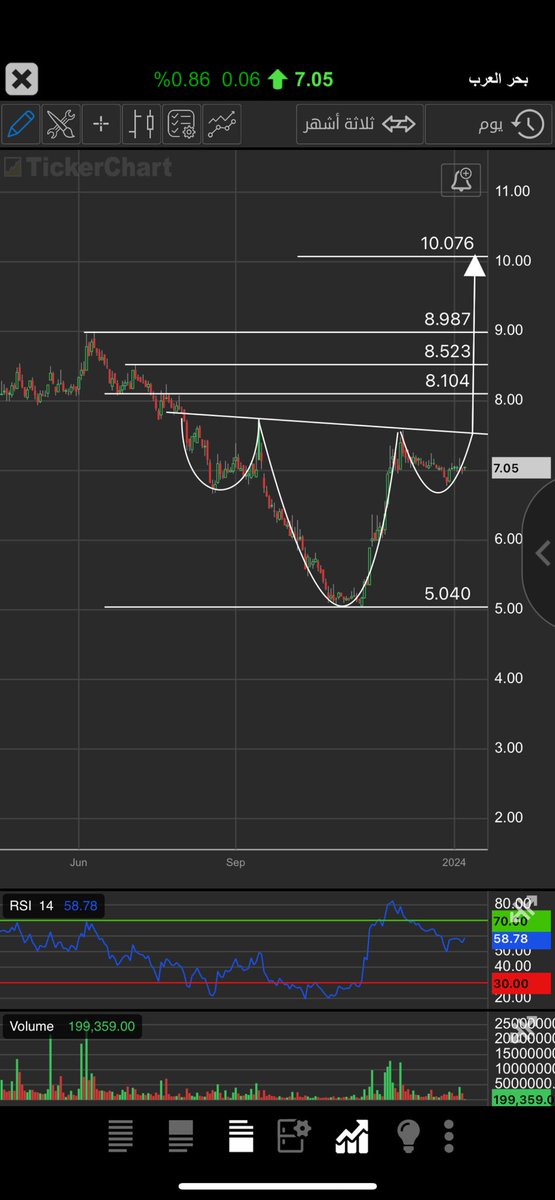
Task: Select the pencil drawing tool
Action: 20,125
